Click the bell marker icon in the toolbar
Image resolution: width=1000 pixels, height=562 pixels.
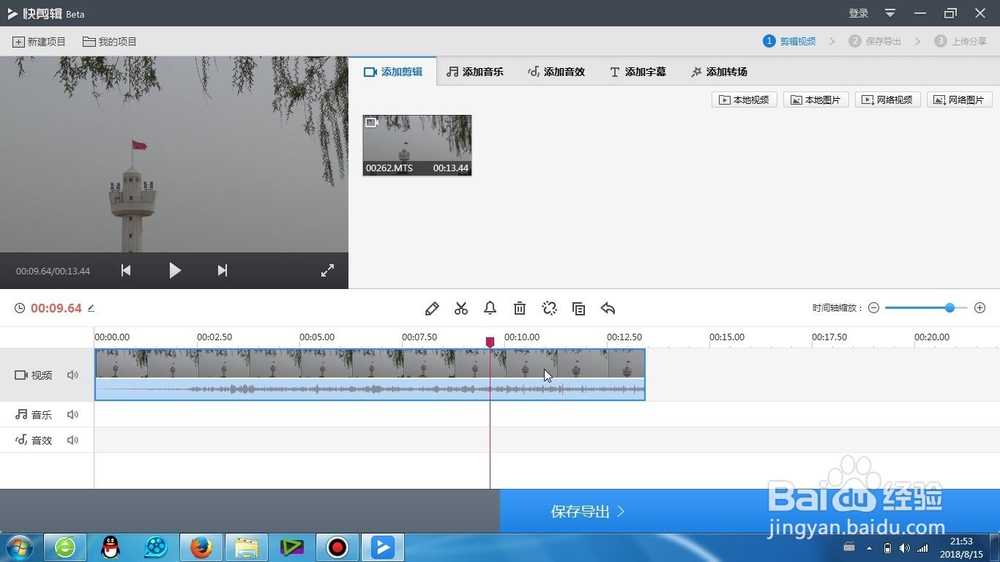(x=490, y=308)
